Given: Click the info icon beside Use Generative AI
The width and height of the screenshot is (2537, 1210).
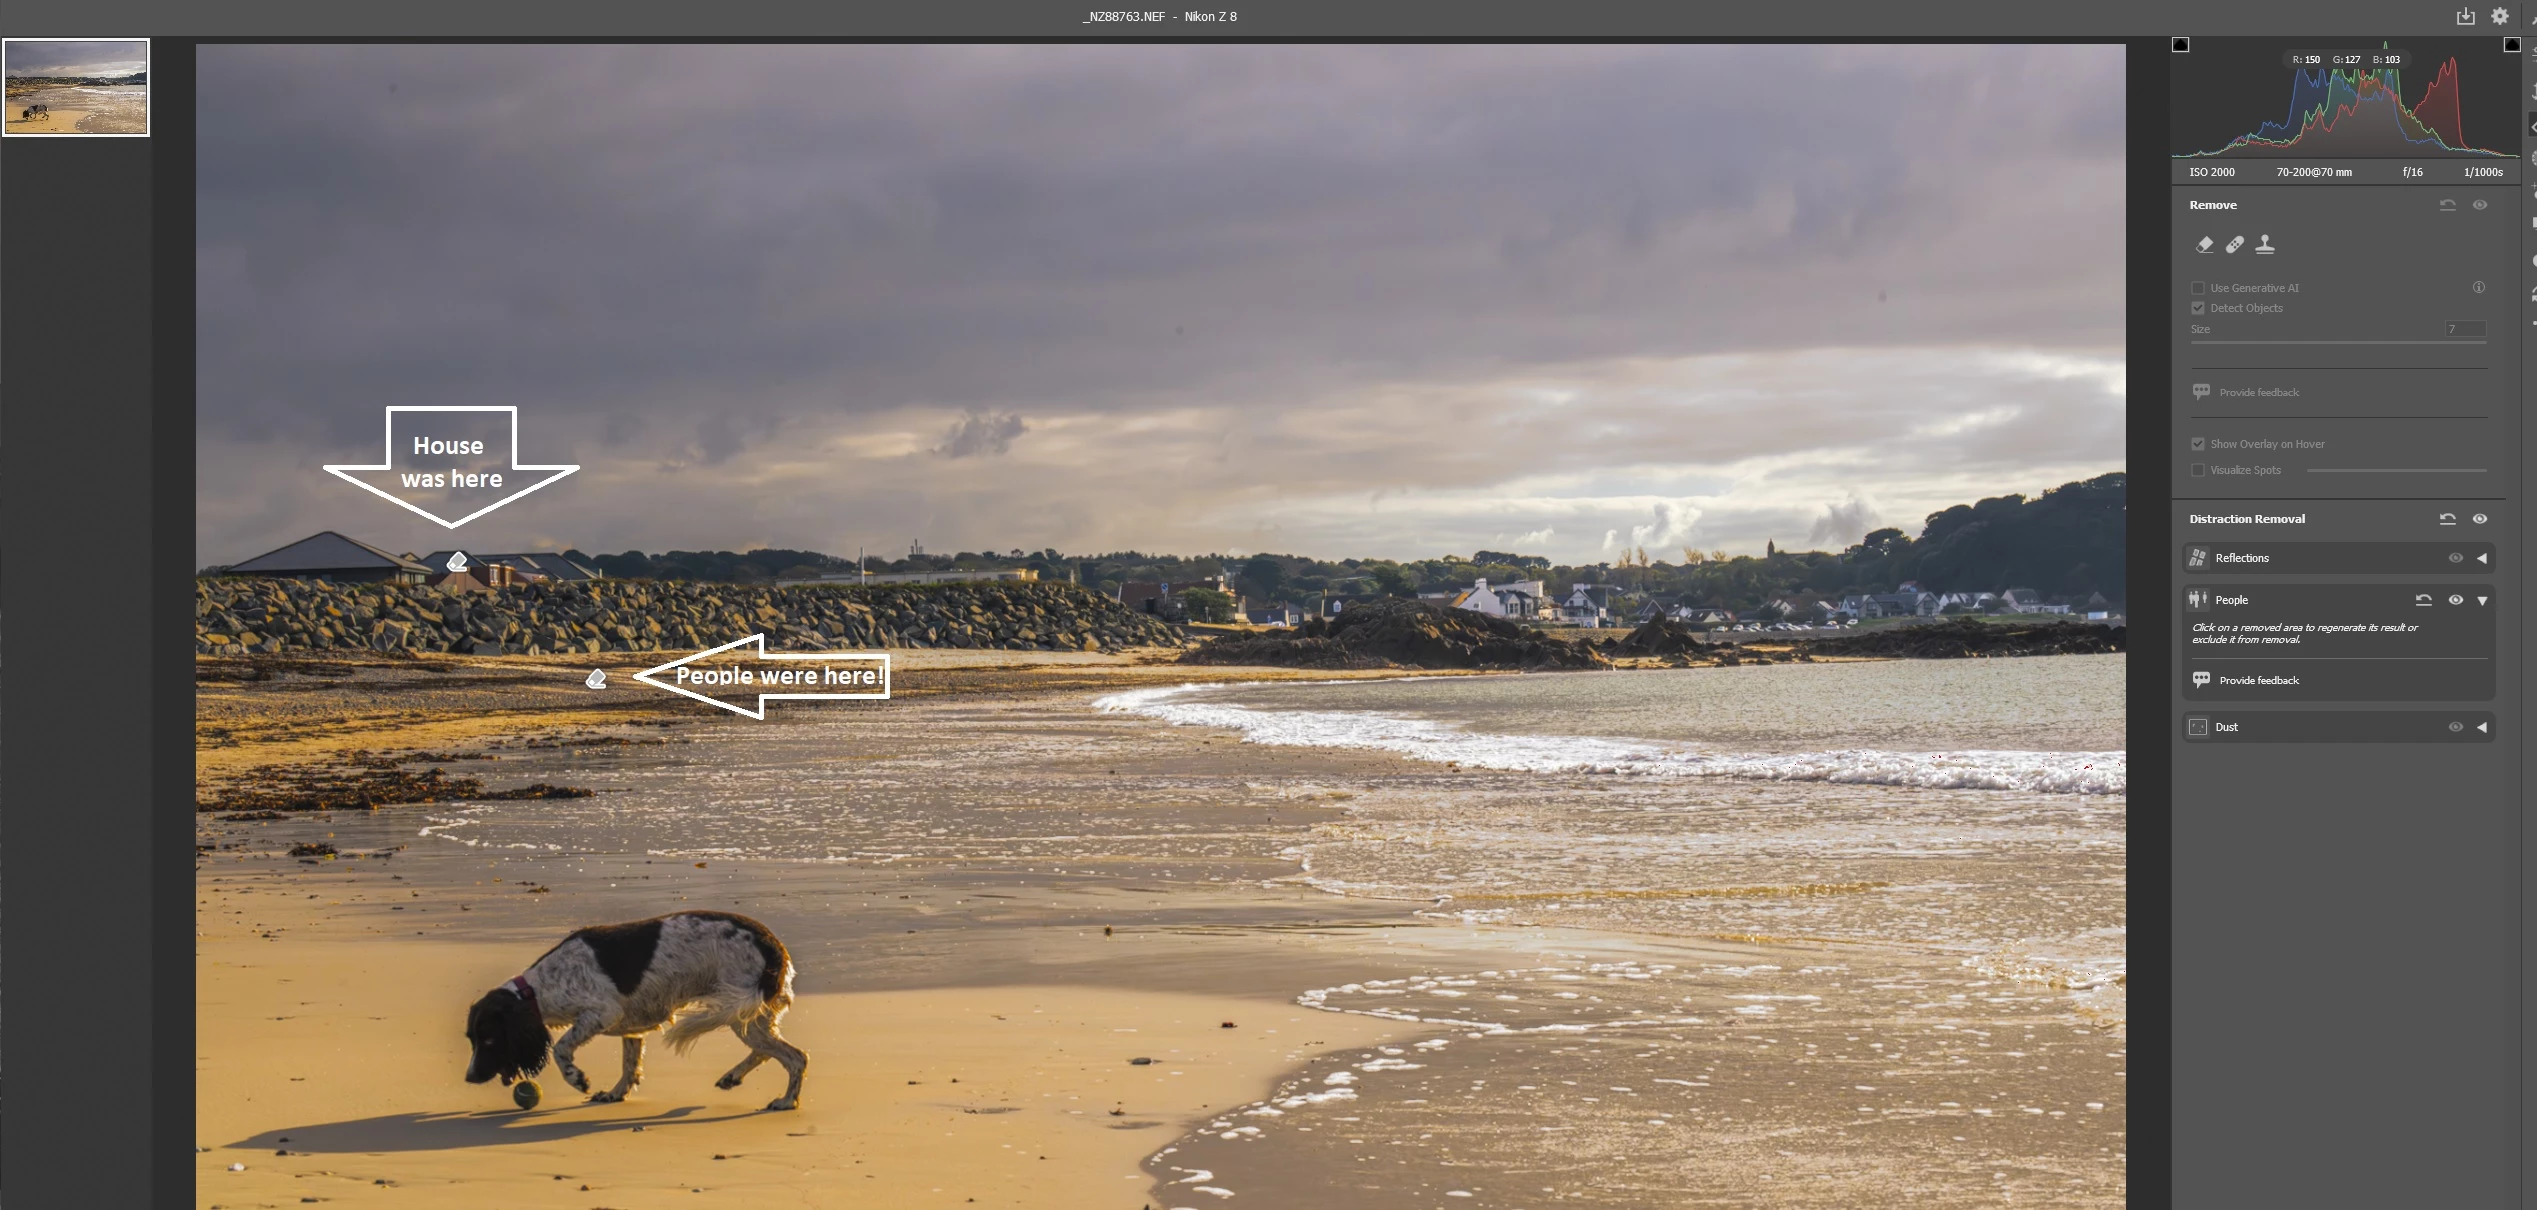Looking at the screenshot, I should (2478, 288).
